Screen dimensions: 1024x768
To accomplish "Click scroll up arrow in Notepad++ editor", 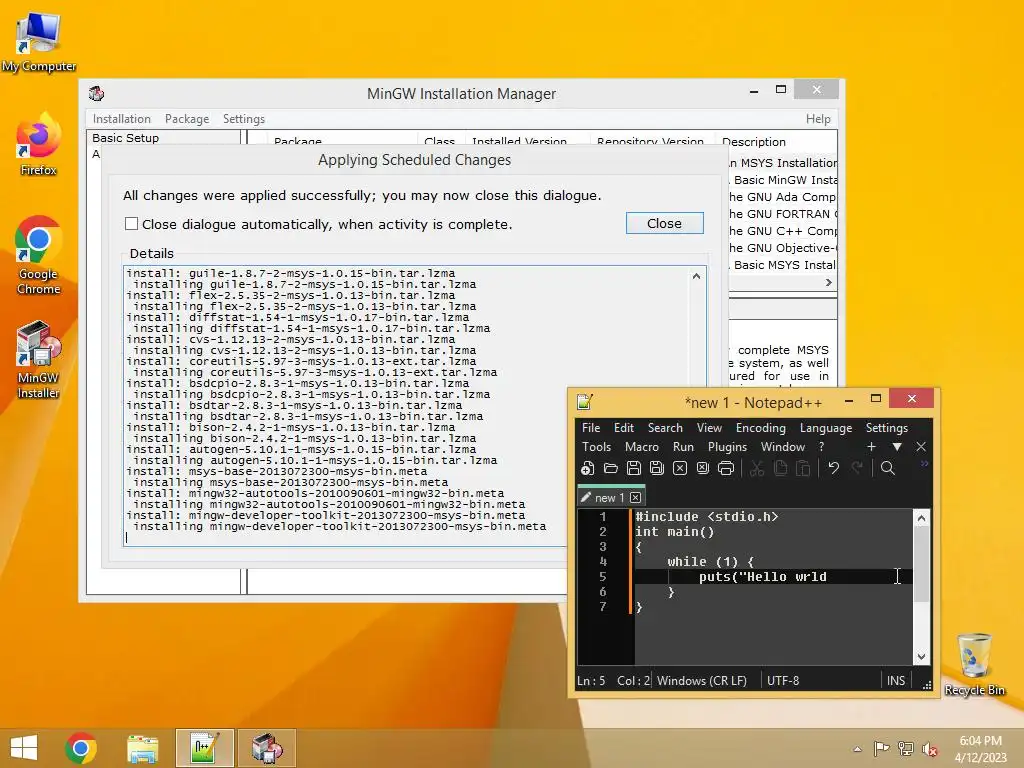I will 921,519.
